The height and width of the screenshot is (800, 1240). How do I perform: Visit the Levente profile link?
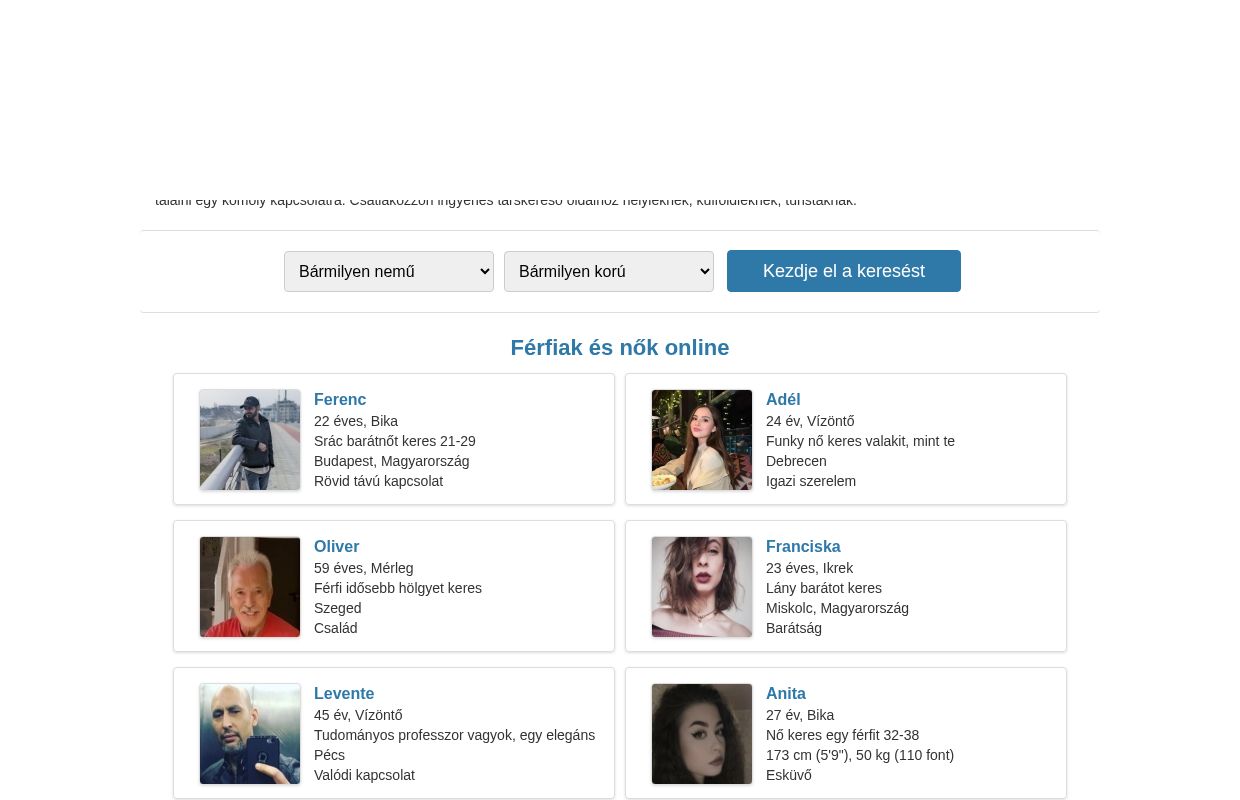tap(344, 693)
